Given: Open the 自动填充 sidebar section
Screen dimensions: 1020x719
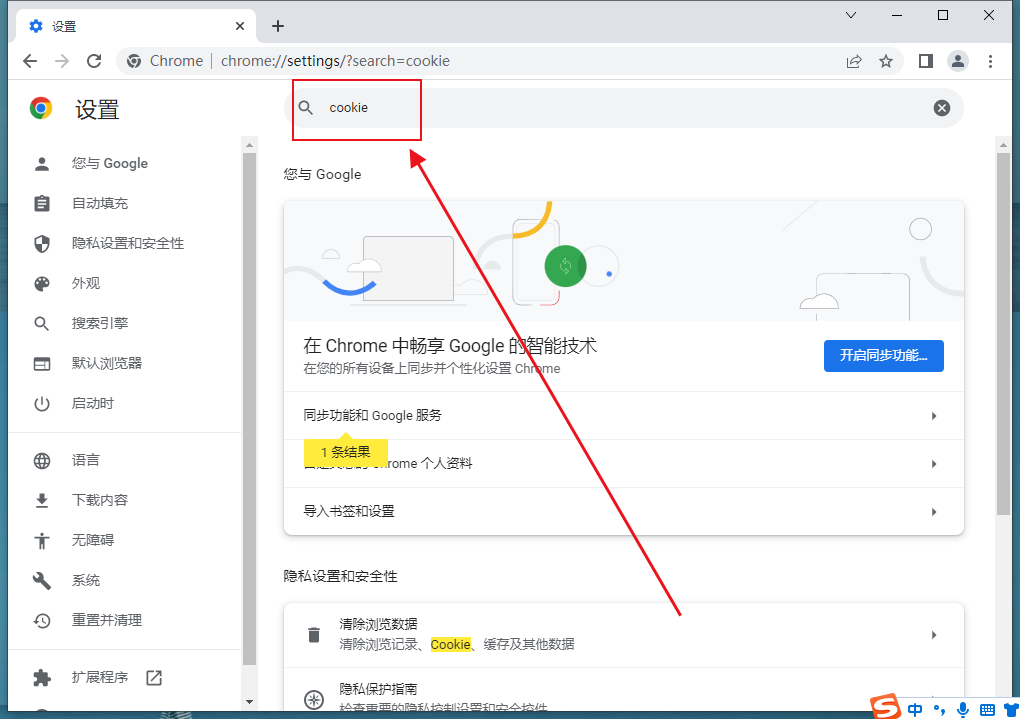Looking at the screenshot, I should (100, 204).
